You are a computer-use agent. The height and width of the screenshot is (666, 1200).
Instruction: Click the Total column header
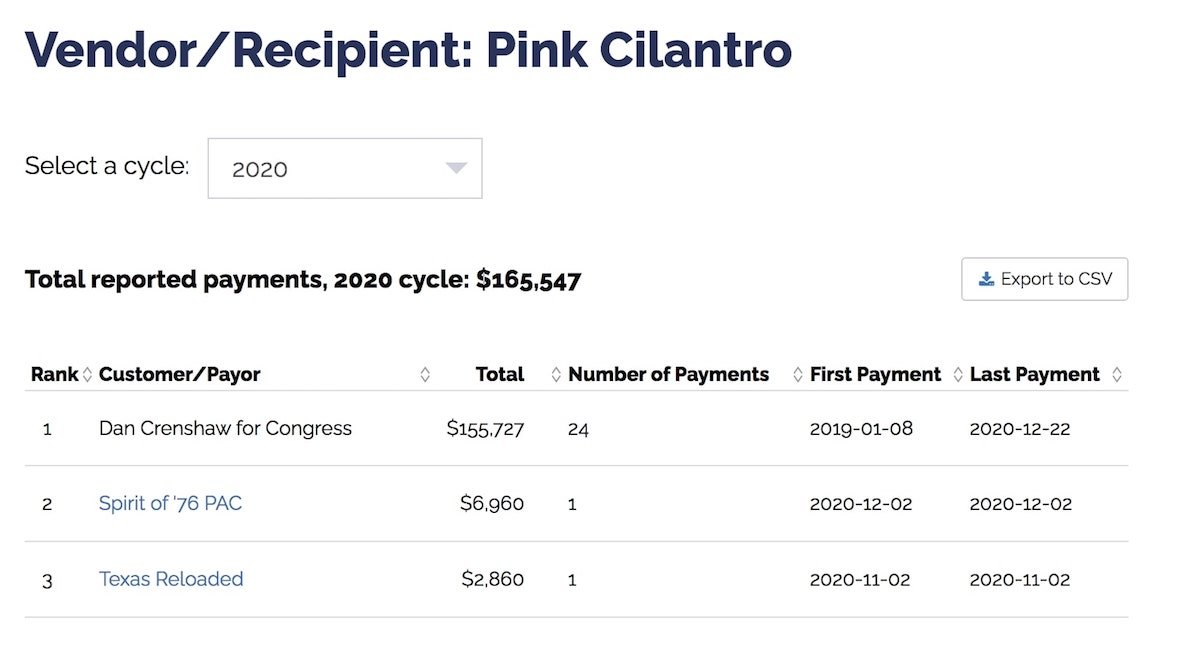pos(500,375)
